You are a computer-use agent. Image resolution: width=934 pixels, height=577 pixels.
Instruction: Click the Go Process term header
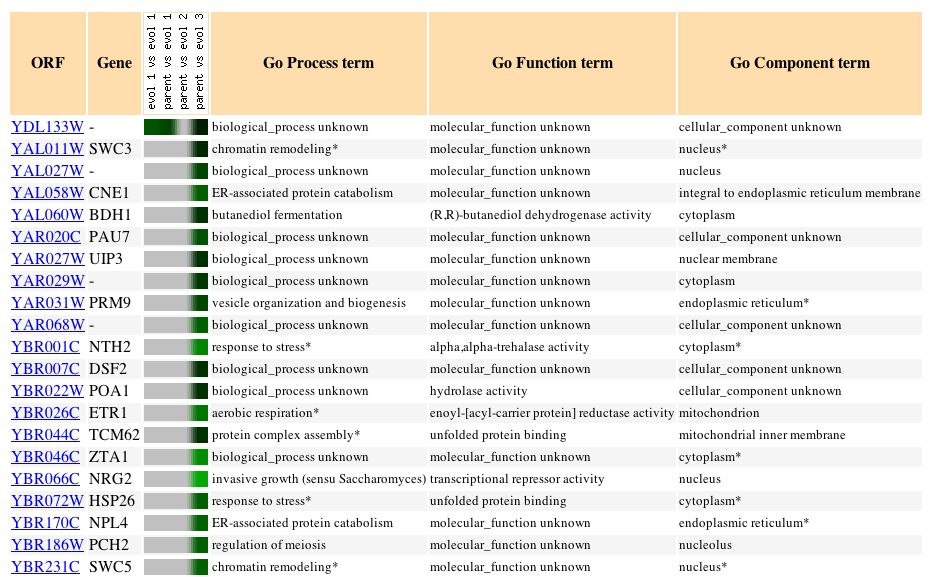coord(318,63)
